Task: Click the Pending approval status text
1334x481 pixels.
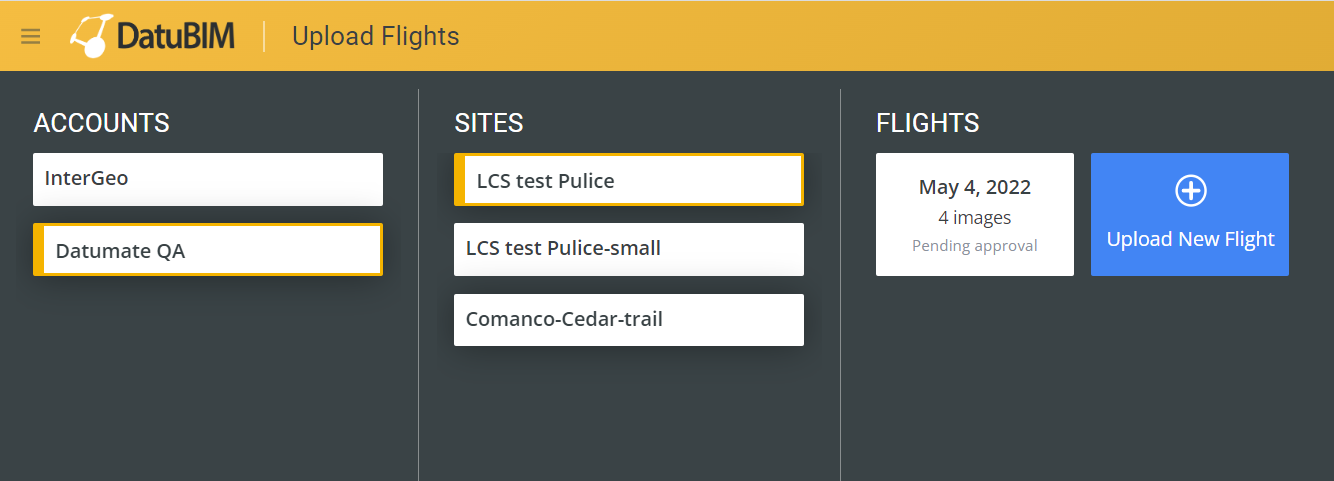Action: pos(975,245)
